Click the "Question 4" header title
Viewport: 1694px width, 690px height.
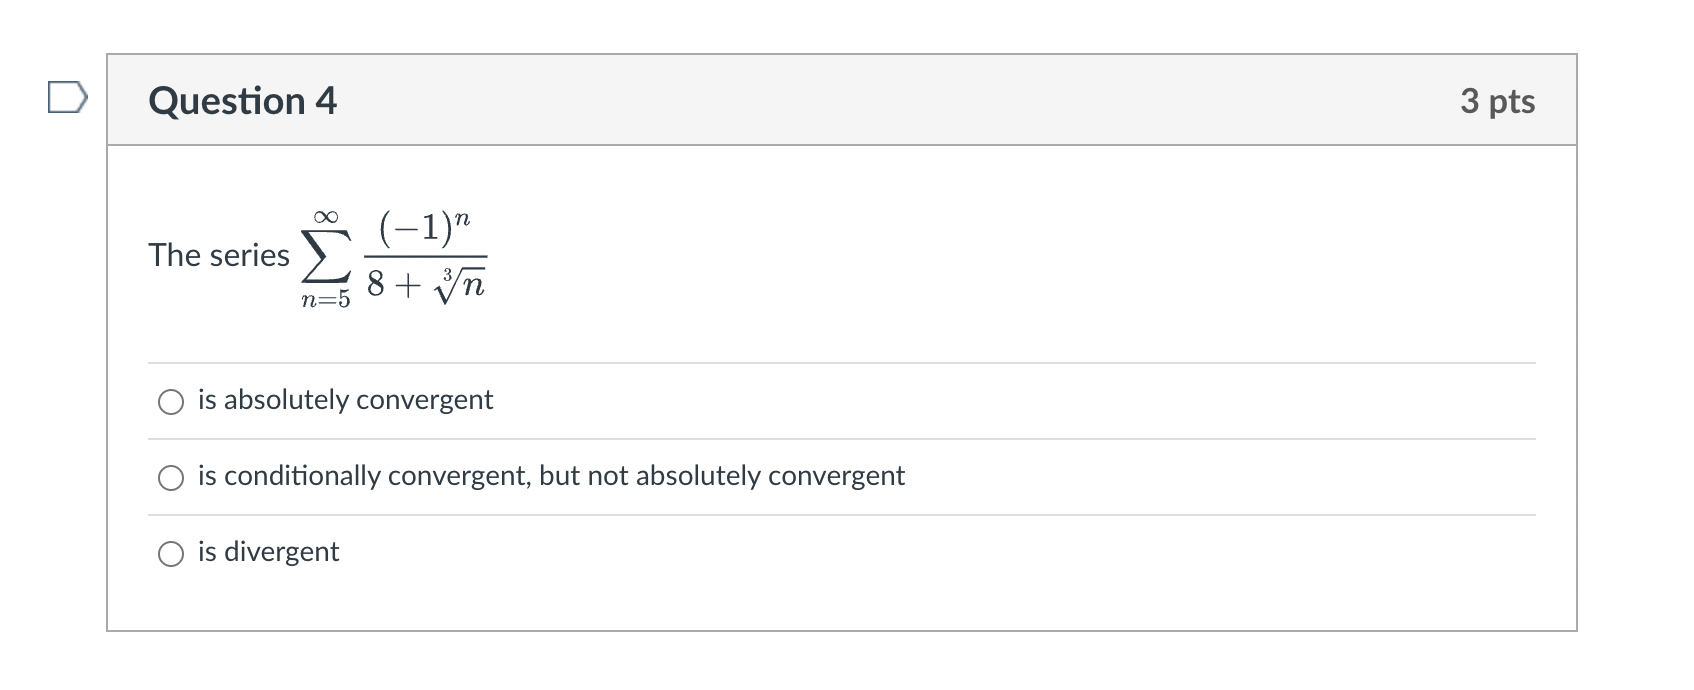point(243,100)
